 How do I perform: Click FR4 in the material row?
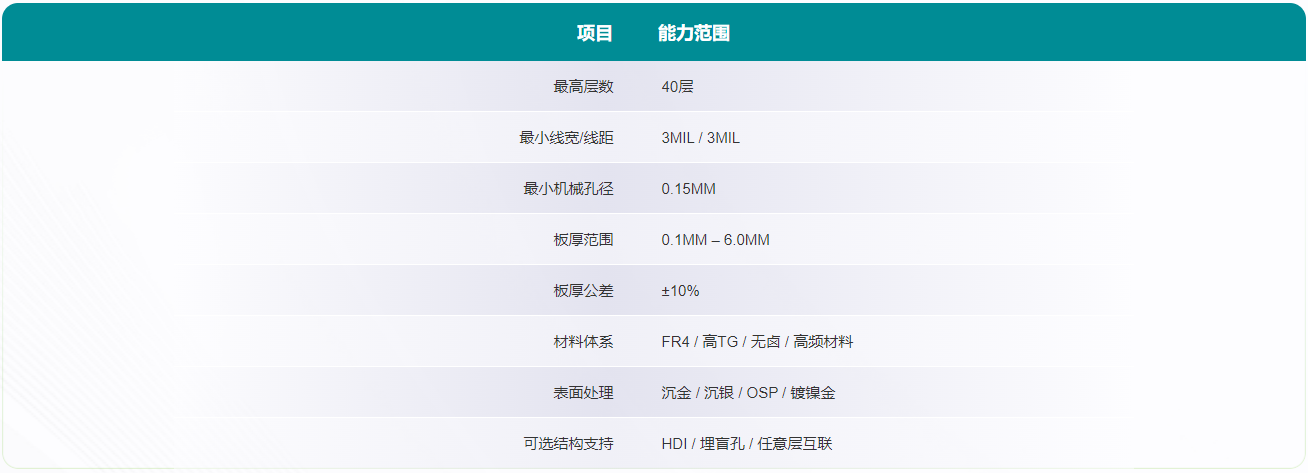coord(675,342)
